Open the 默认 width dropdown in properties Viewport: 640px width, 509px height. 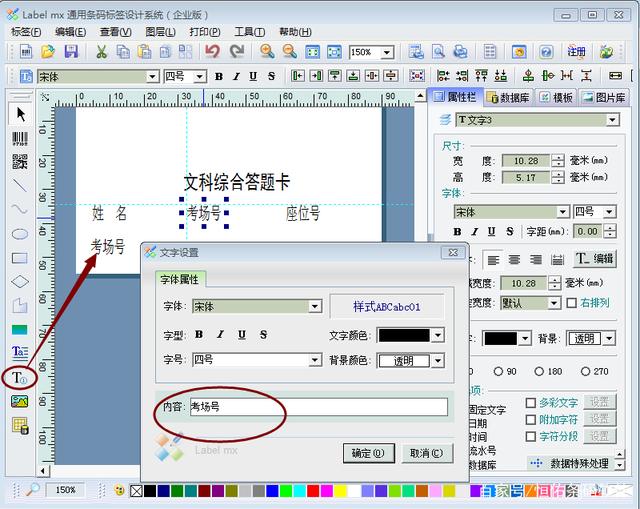(553, 303)
